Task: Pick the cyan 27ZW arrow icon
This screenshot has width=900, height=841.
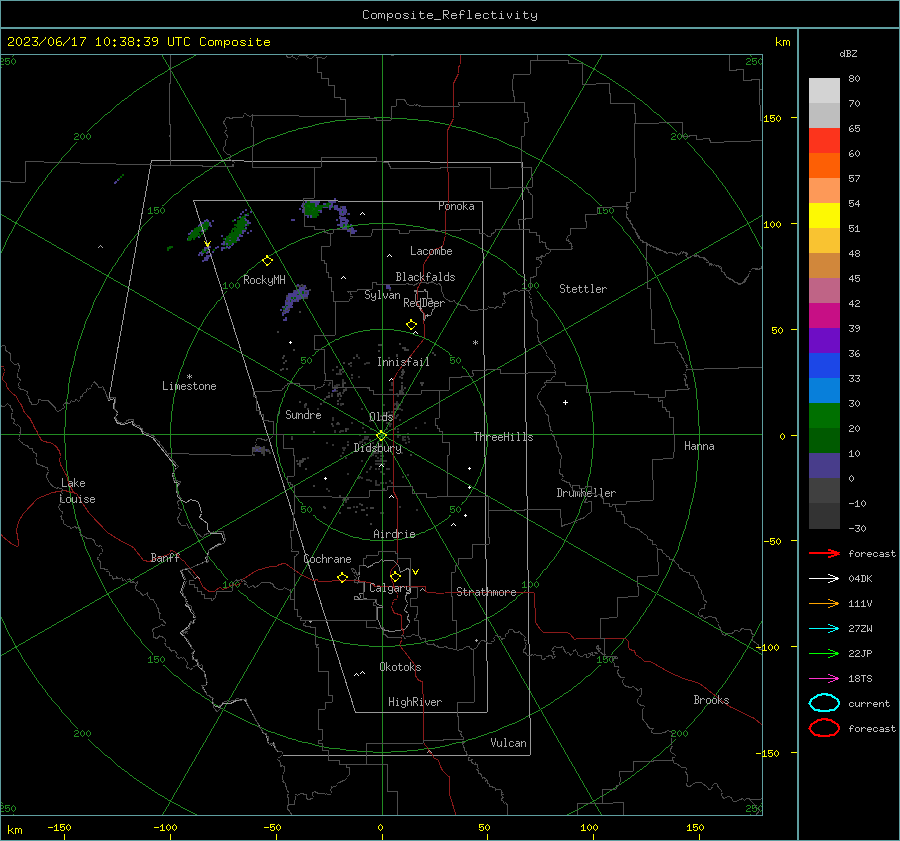Action: pos(824,629)
